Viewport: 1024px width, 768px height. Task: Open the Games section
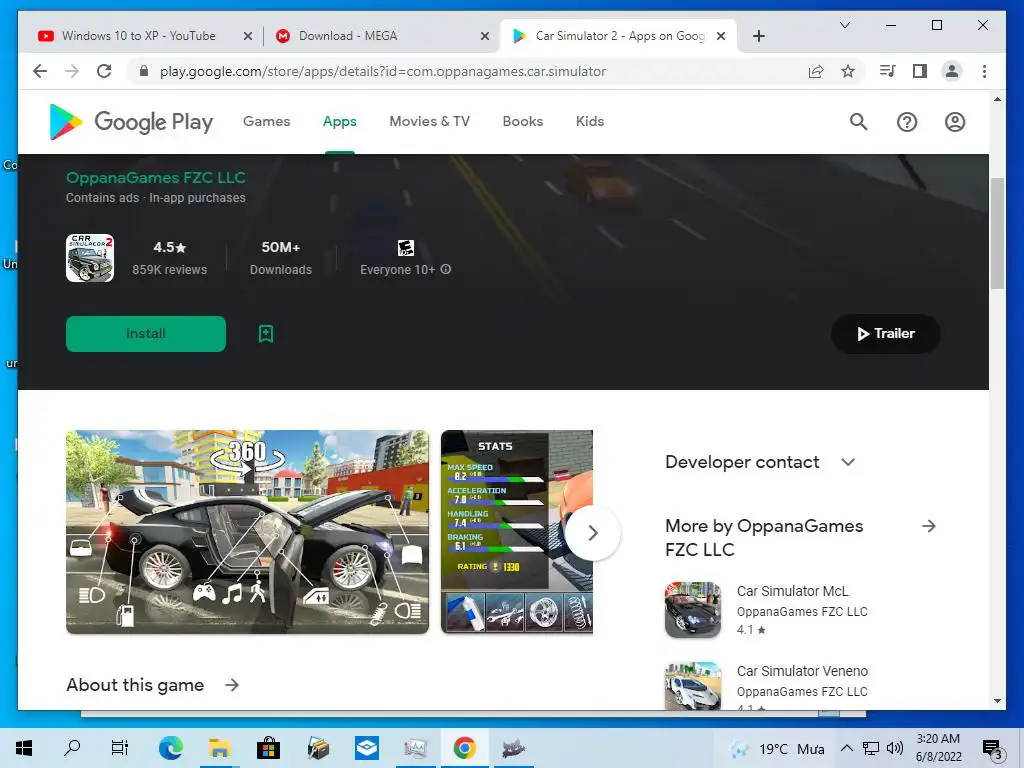(x=266, y=121)
